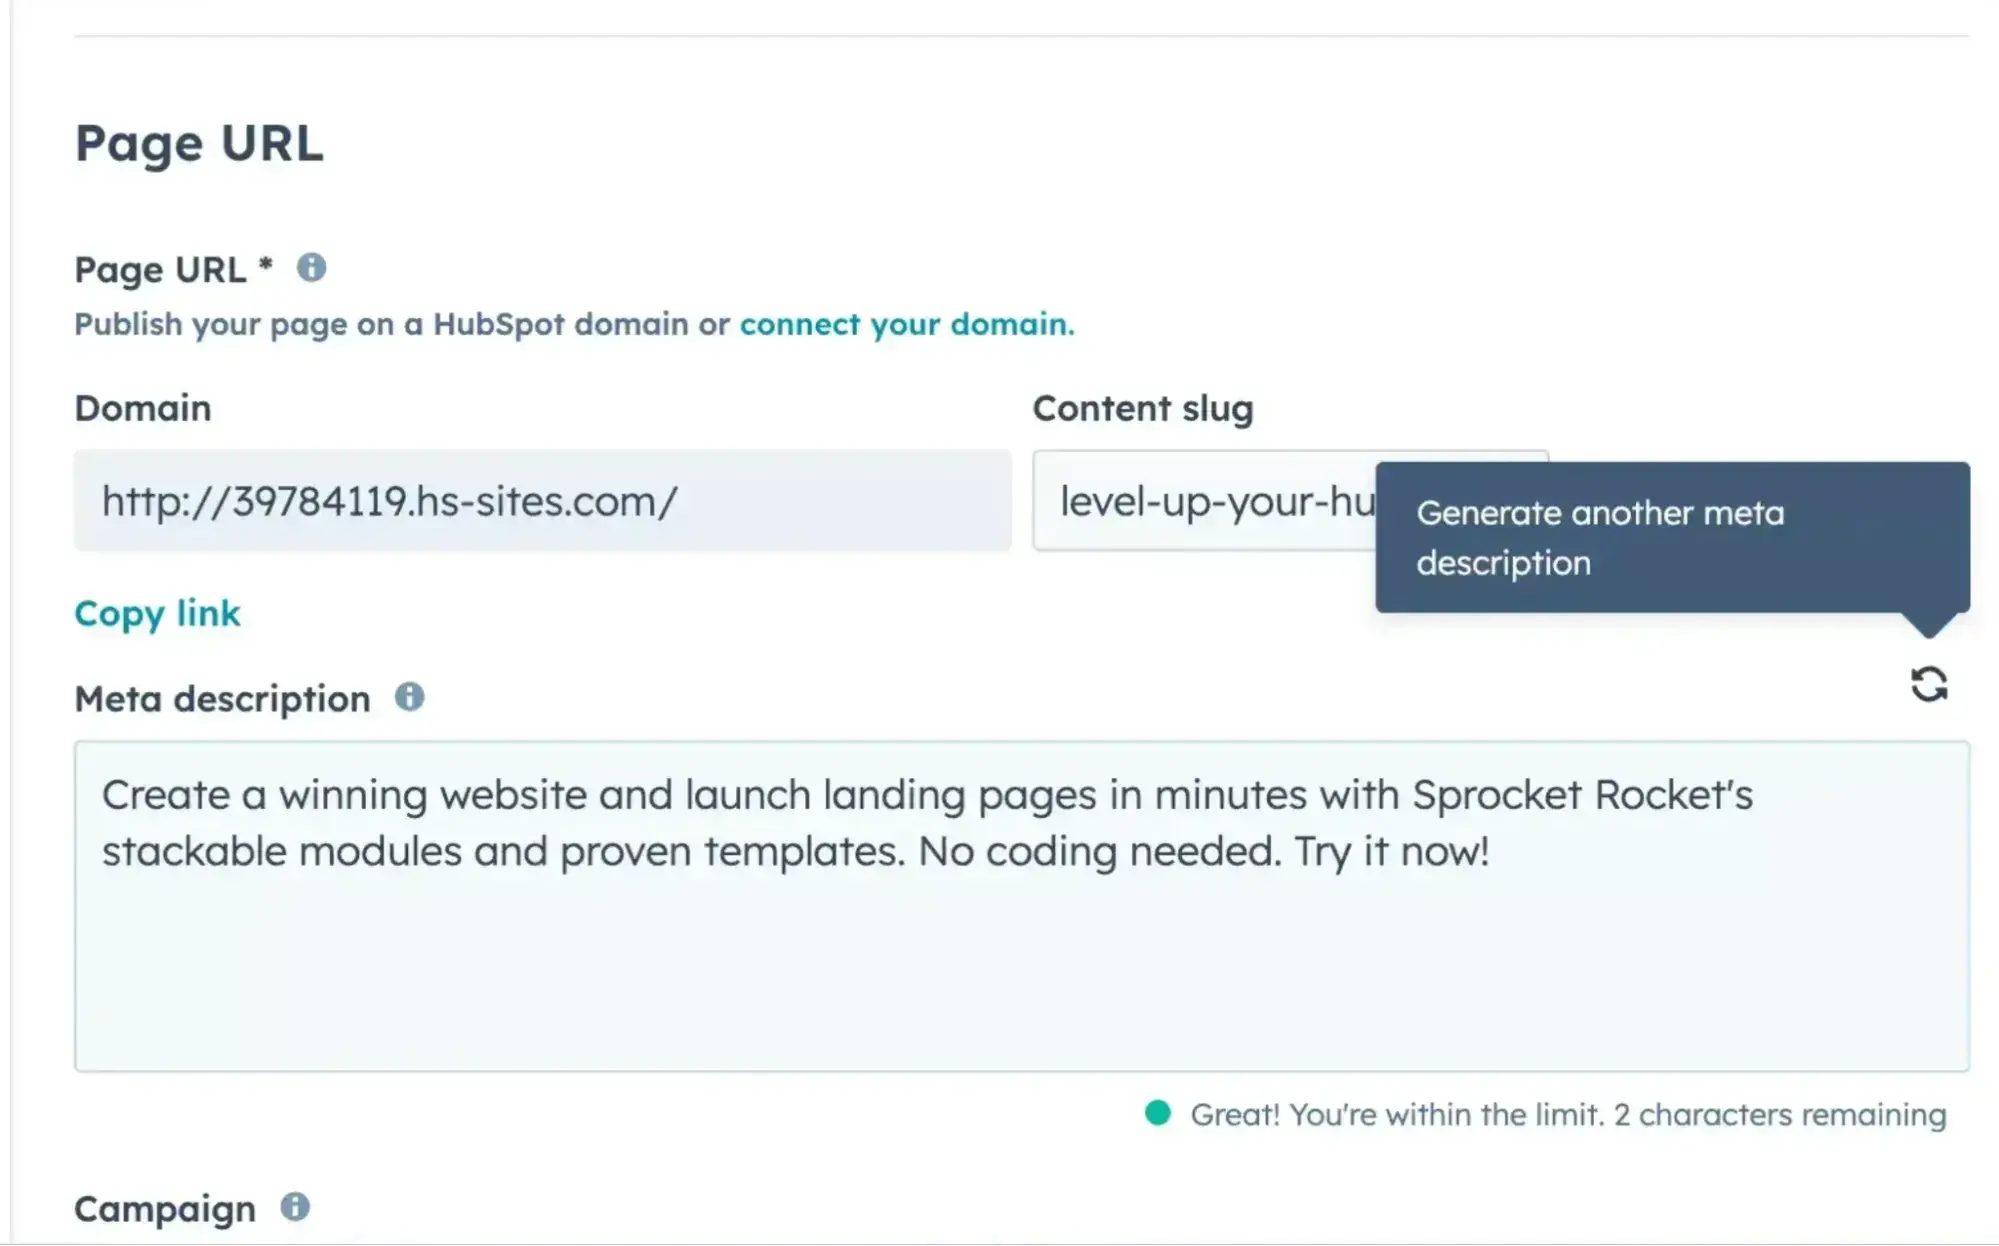
Task: Click the "connect your domain" link
Action: point(903,324)
